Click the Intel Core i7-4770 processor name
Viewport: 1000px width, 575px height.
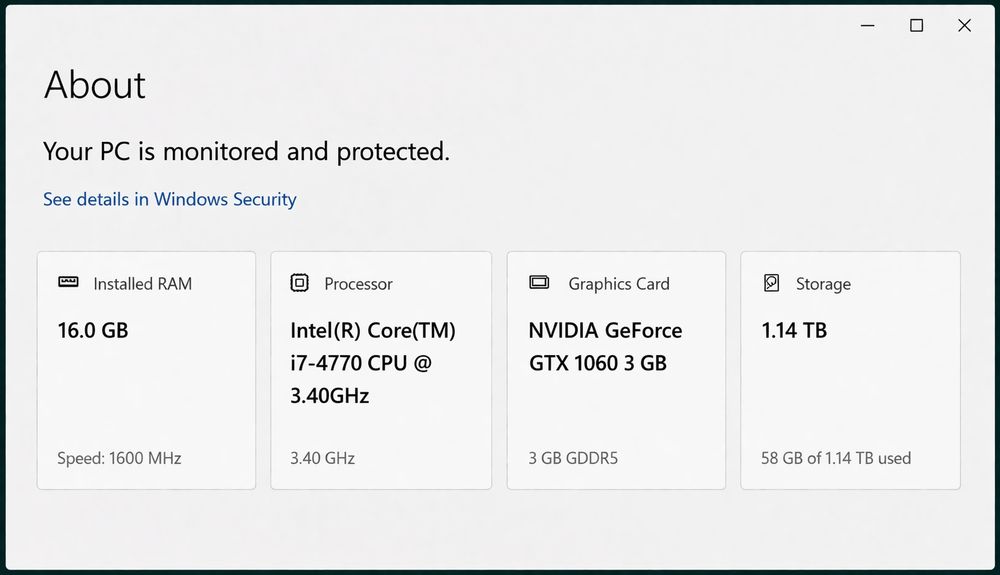pos(373,363)
